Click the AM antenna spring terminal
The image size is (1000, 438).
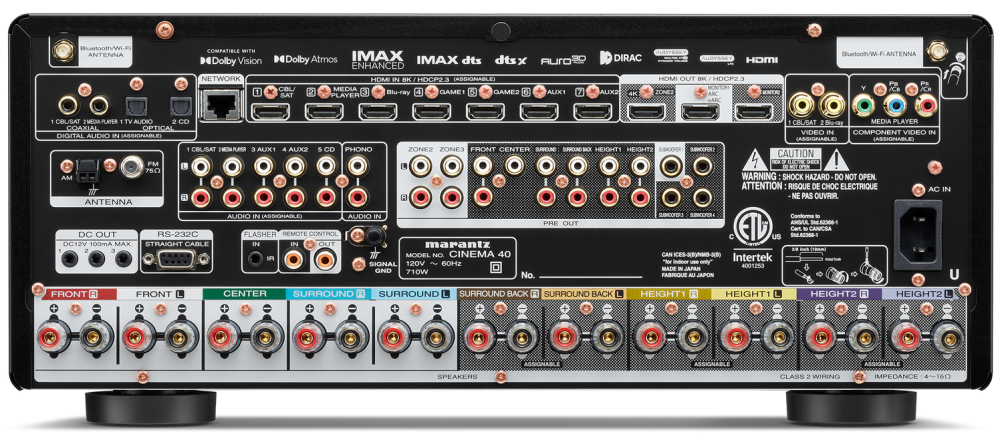pos(87,171)
